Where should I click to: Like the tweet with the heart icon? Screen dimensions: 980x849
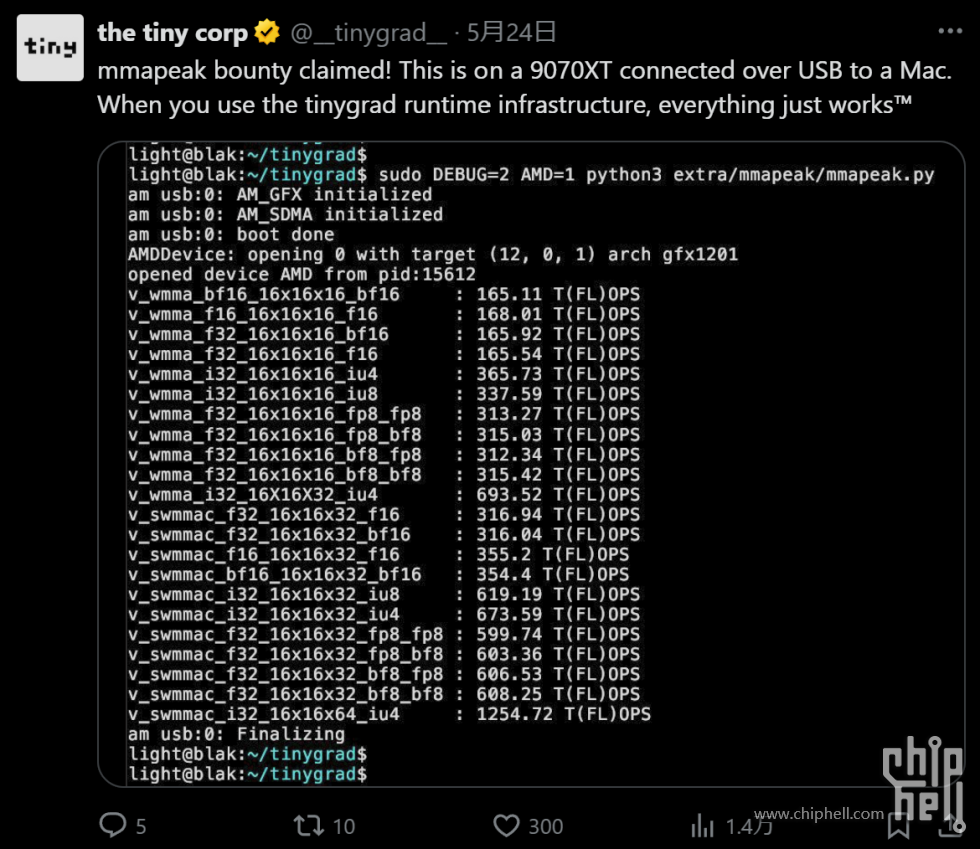[x=506, y=826]
